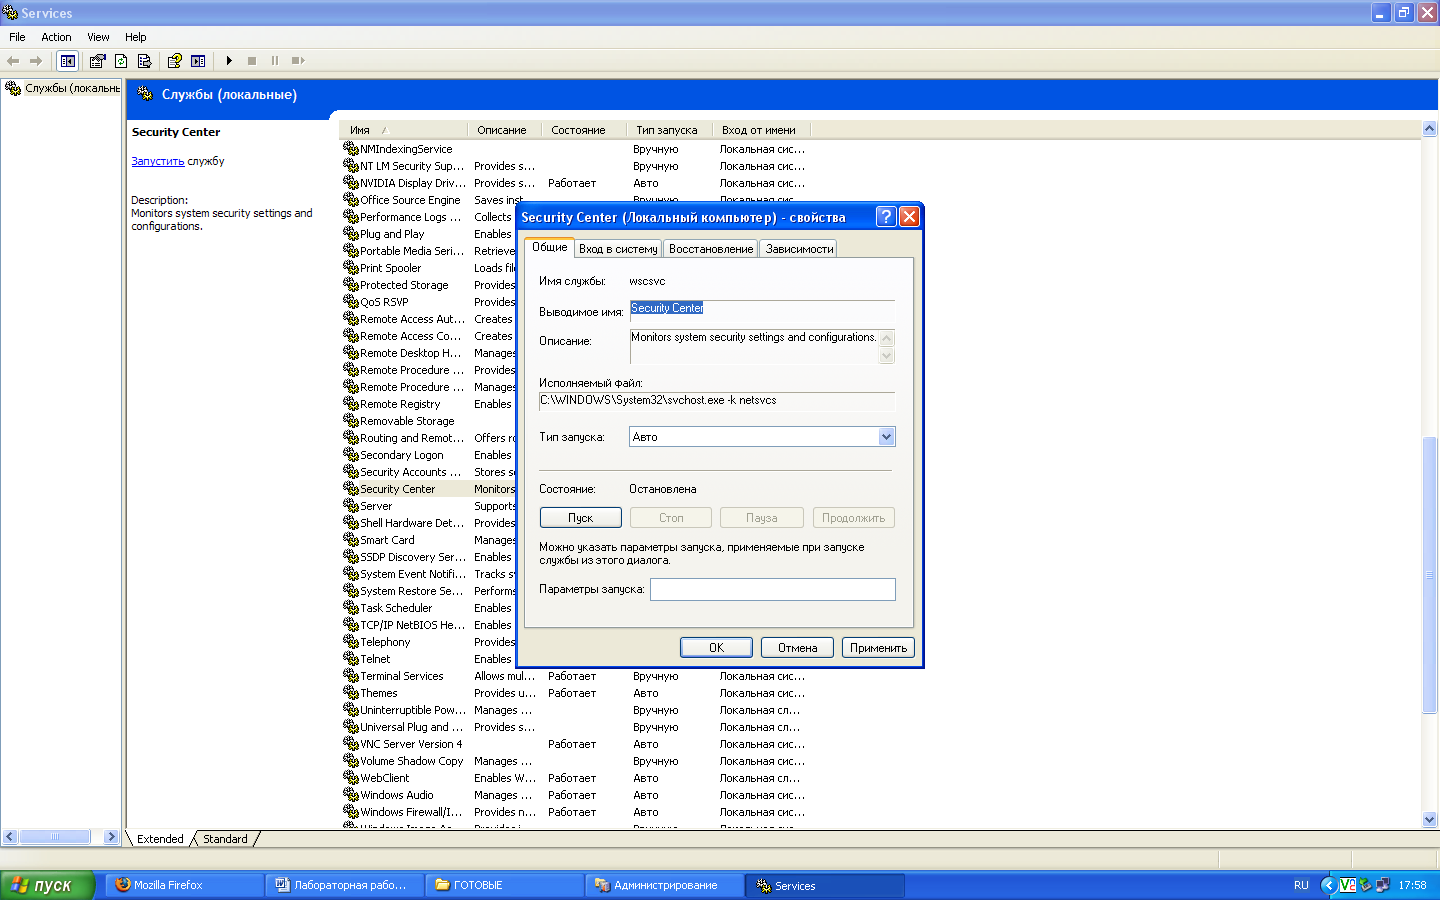
Task: Click the gear icon of Службы (локальные) tree node
Action: 13,88
